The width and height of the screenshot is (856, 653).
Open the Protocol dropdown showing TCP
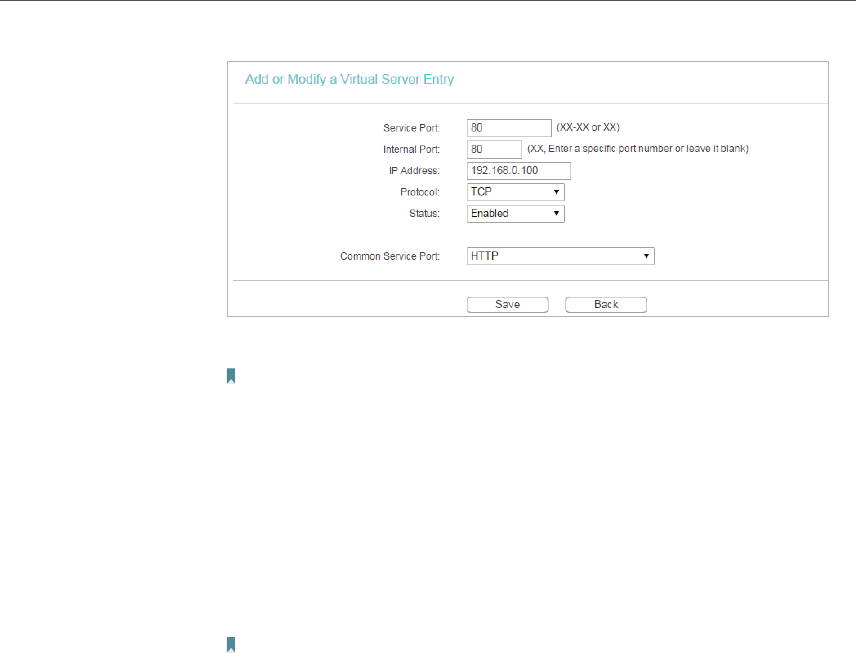tap(515, 192)
